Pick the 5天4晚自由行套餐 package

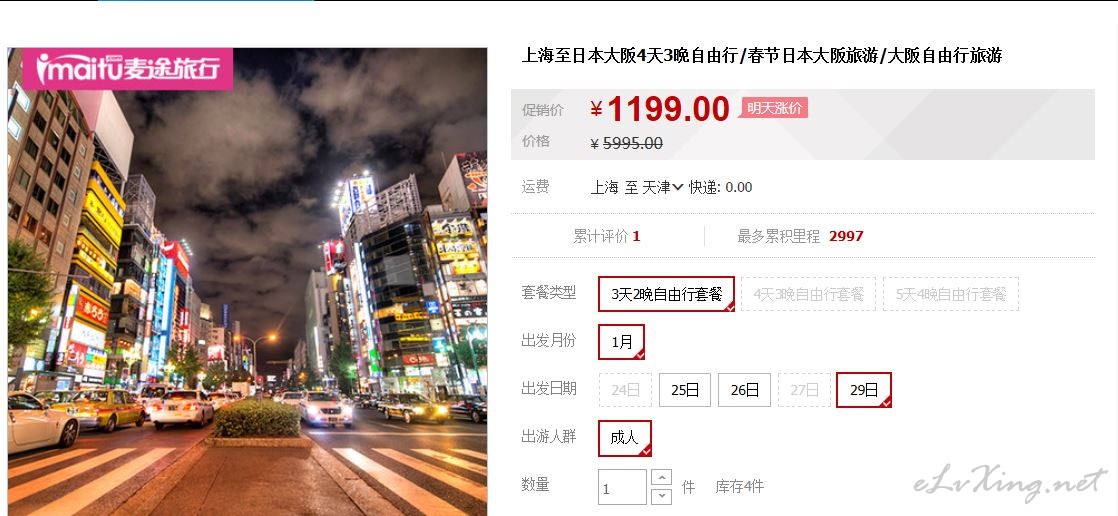click(950, 294)
